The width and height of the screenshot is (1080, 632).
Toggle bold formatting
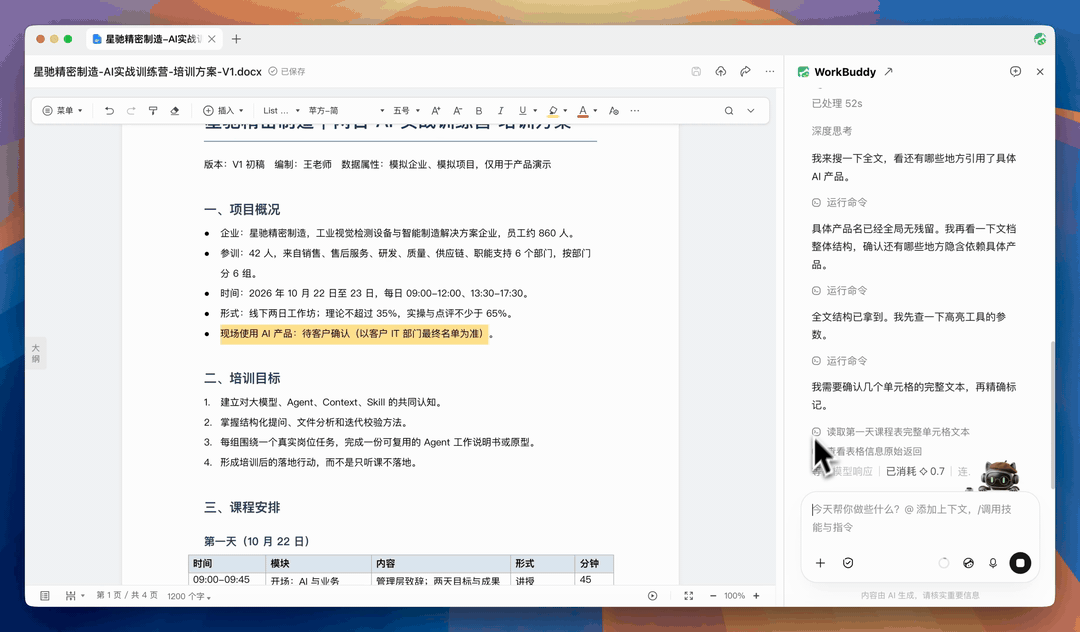[x=479, y=110]
